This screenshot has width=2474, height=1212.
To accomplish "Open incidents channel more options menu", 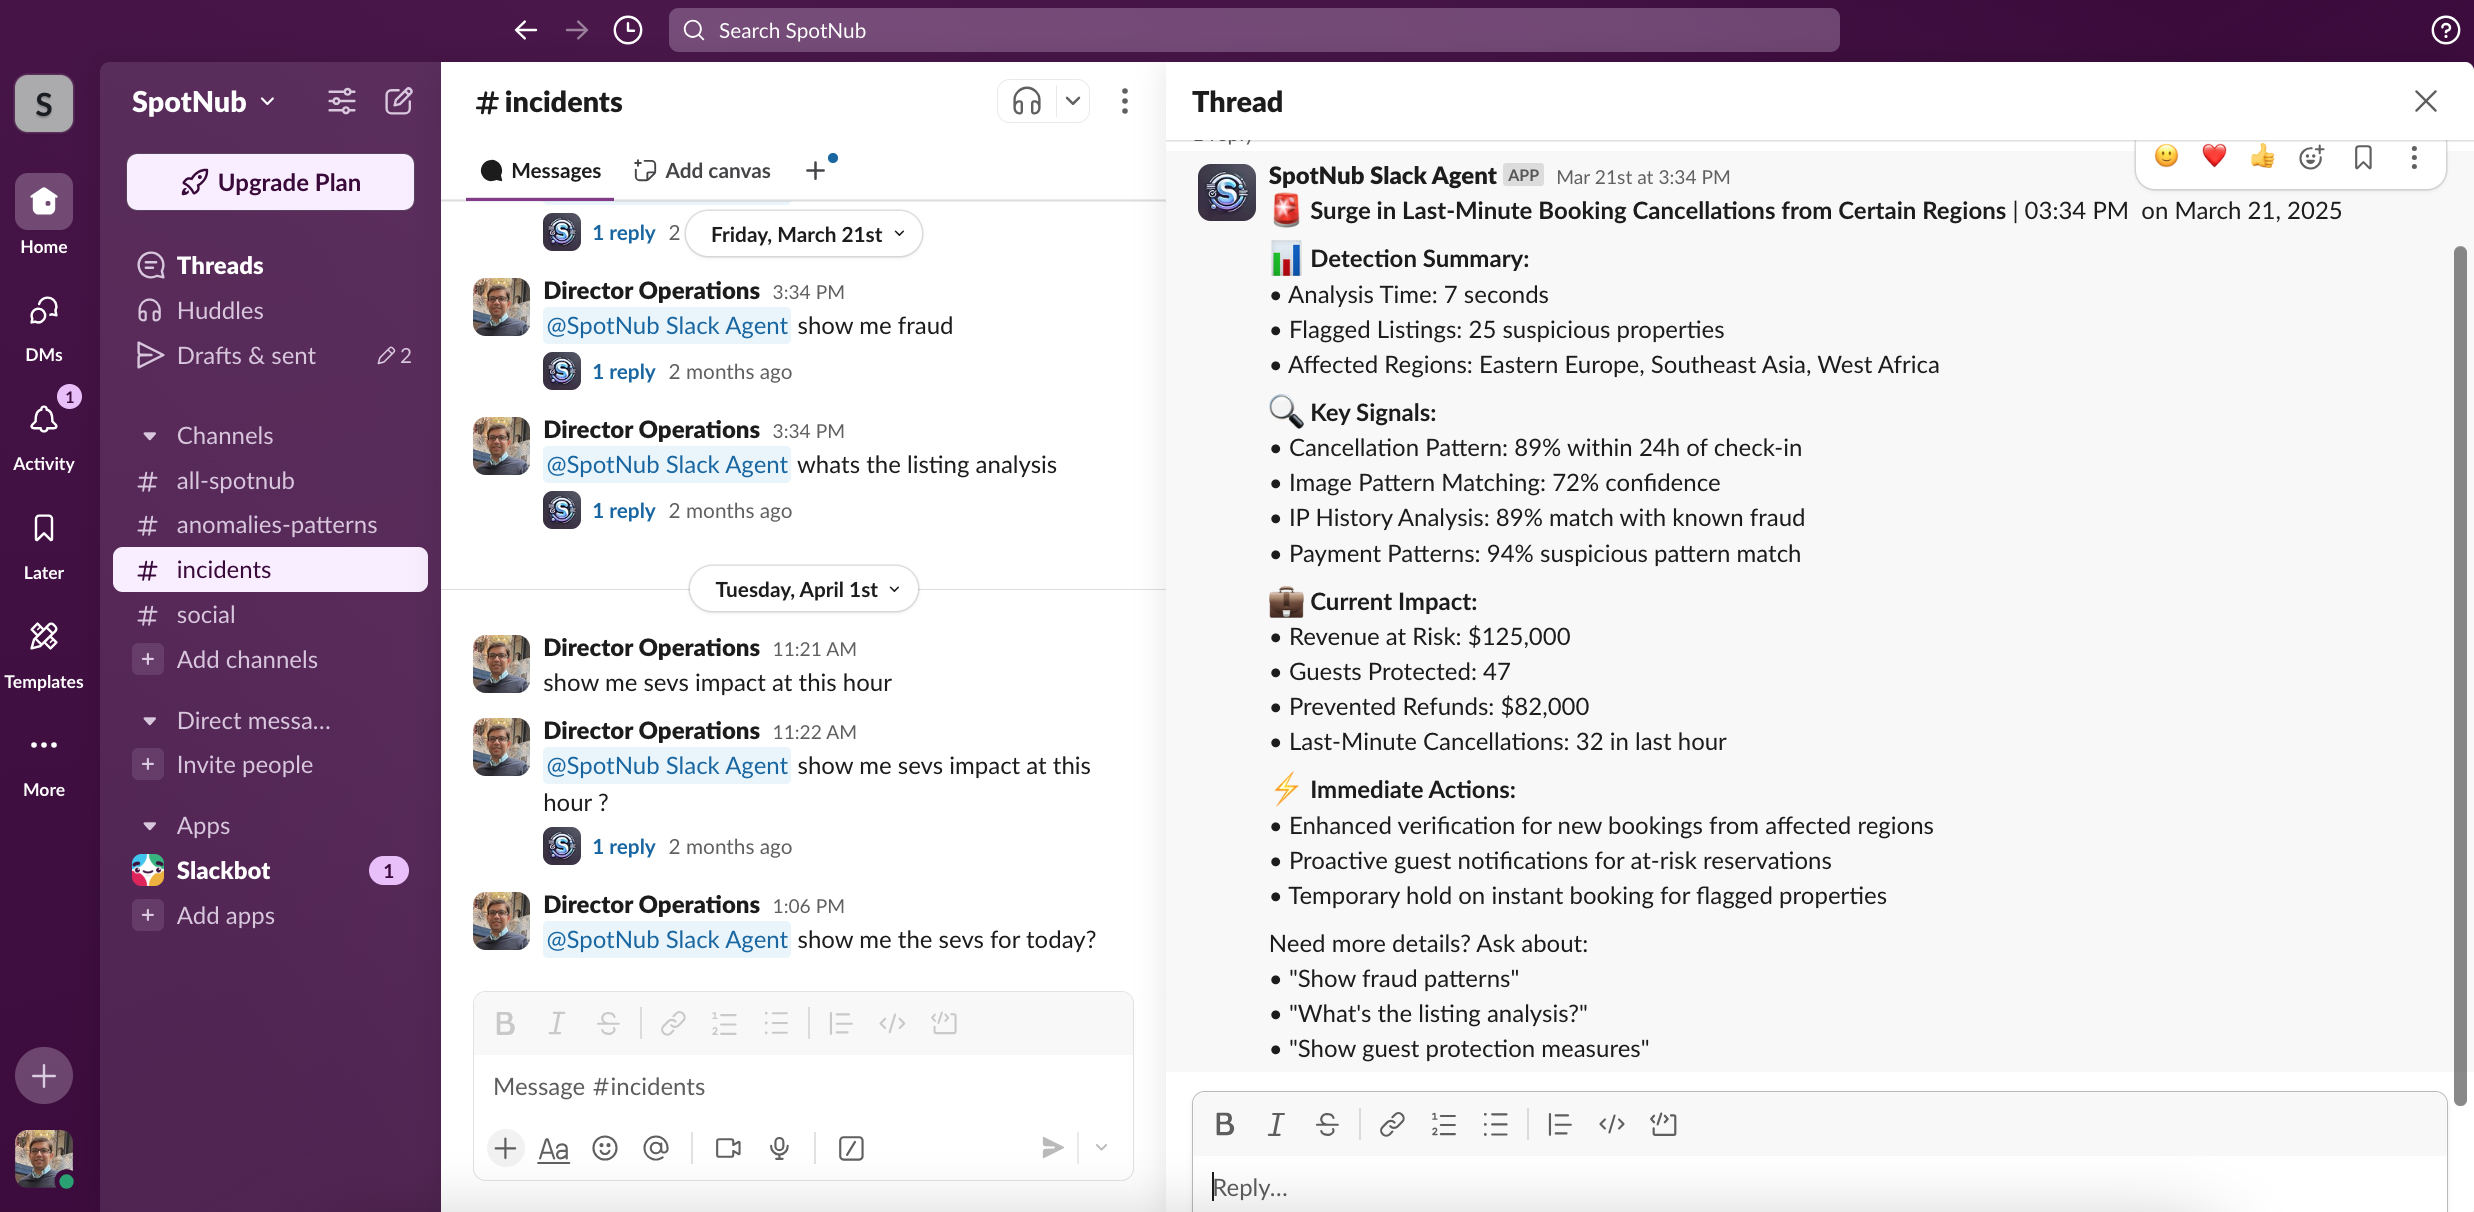I will point(1125,101).
